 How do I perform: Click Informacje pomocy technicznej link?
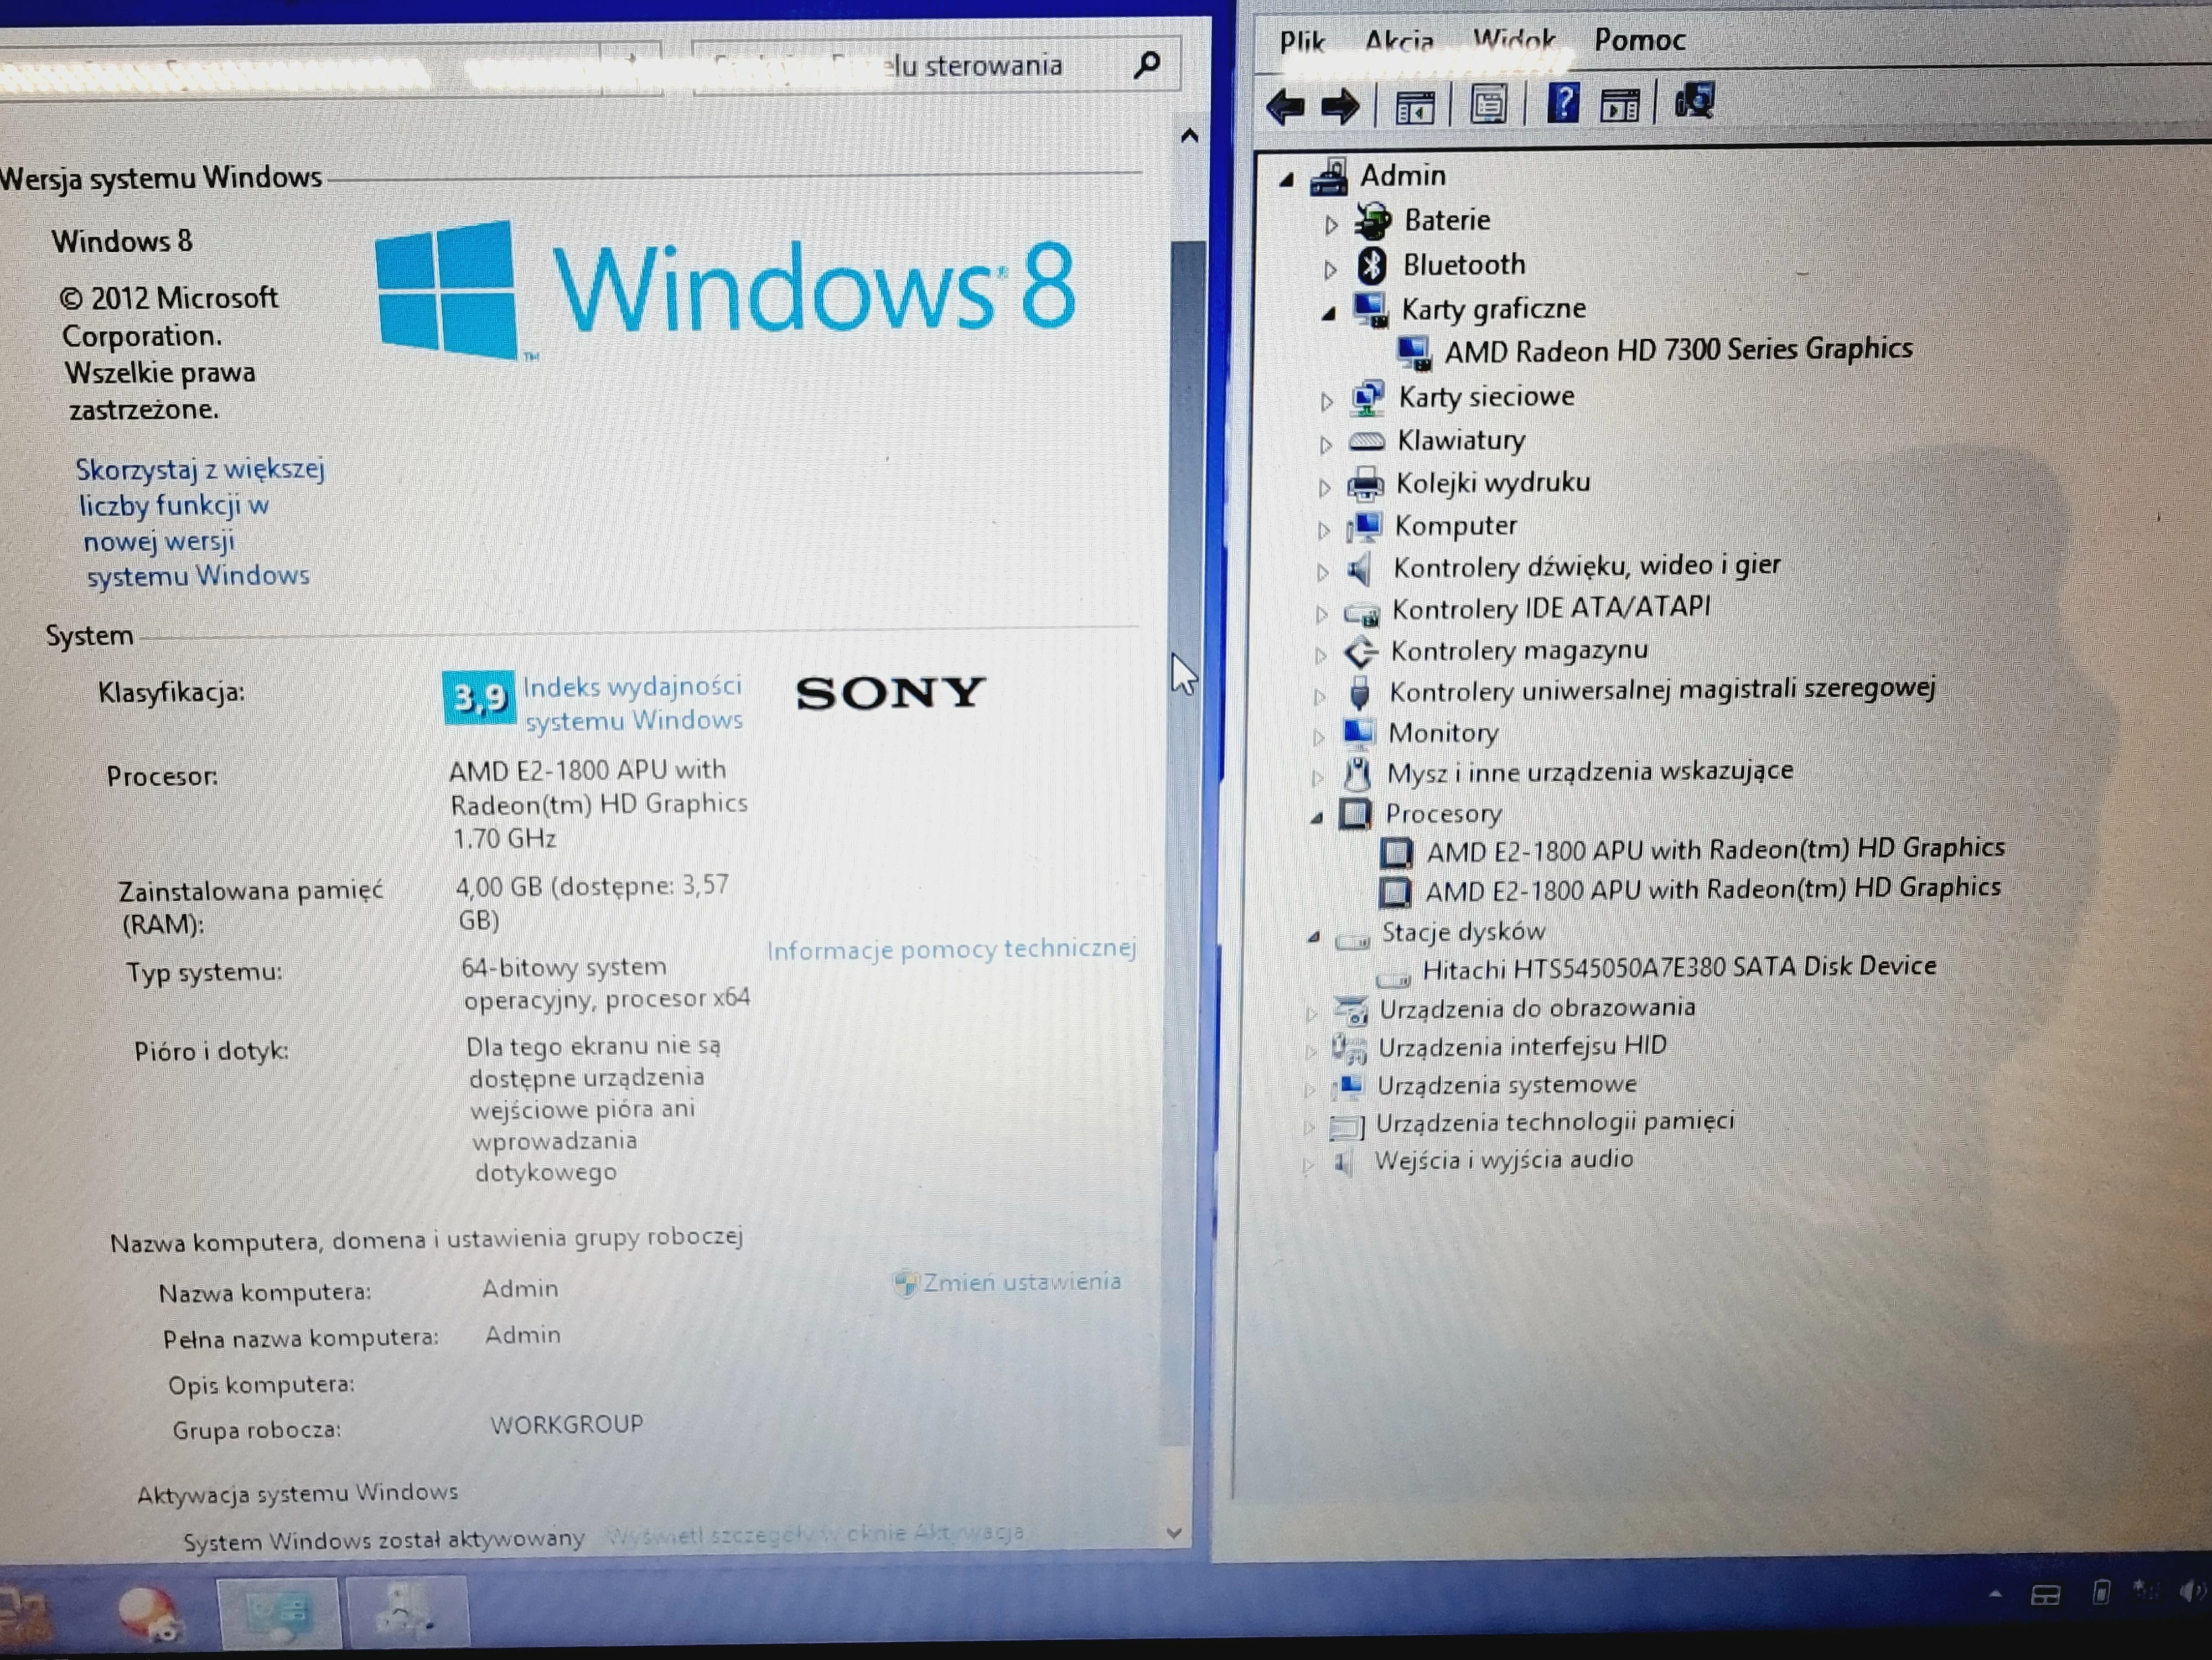coord(951,949)
